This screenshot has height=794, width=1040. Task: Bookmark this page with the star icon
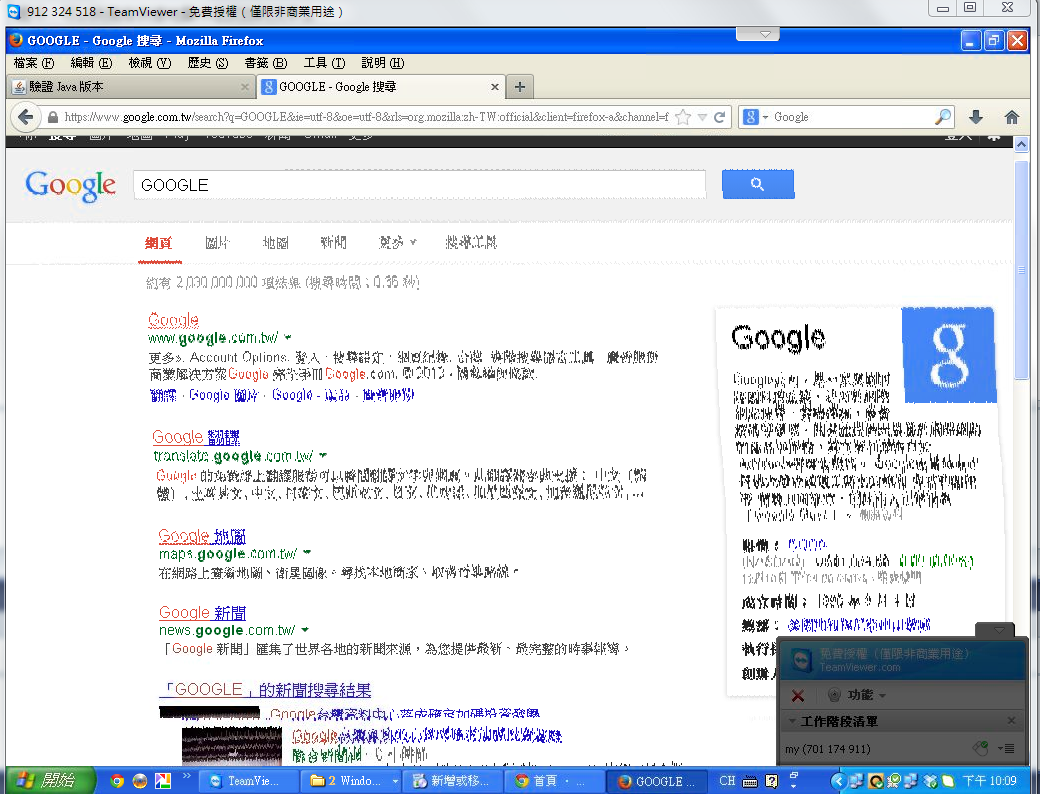click(683, 117)
